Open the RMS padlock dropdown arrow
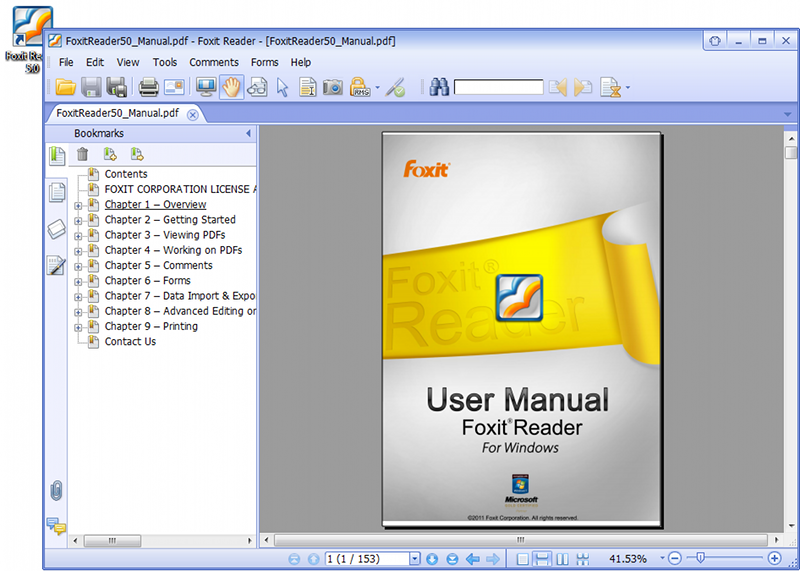Viewport: 800px width, 571px height. 378,88
